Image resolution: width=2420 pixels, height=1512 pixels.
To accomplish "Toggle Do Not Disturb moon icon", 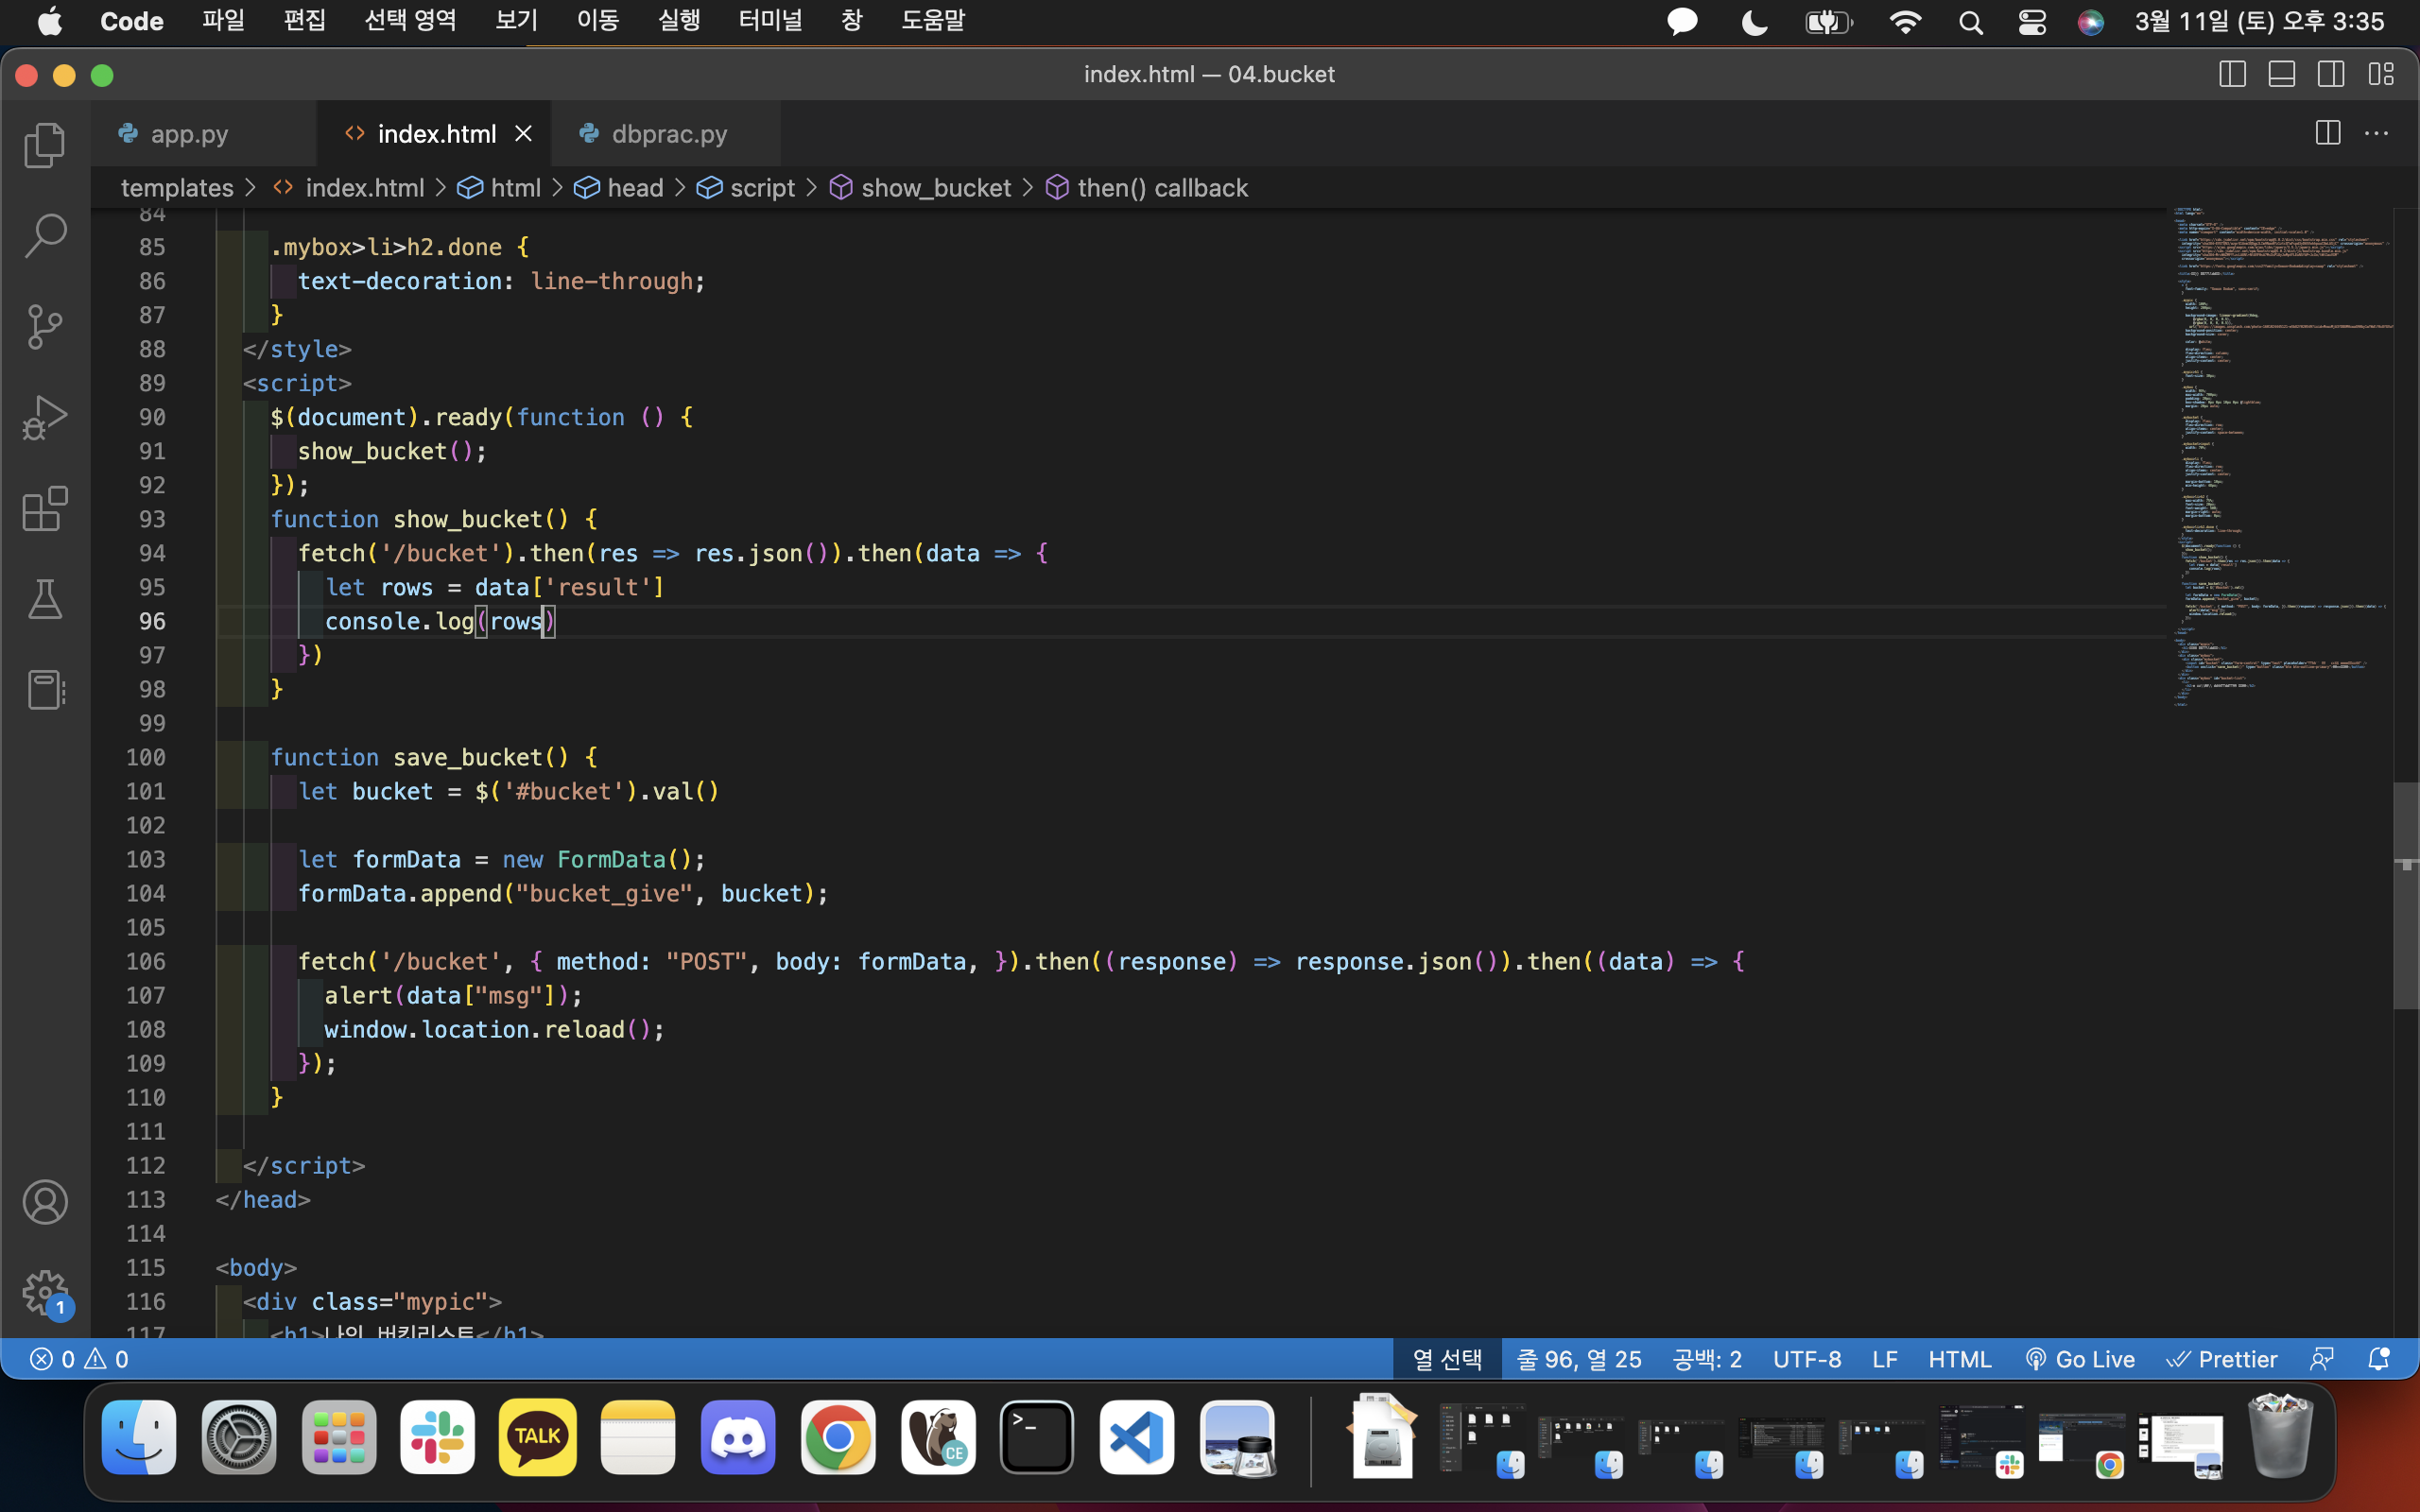I will click(1754, 22).
